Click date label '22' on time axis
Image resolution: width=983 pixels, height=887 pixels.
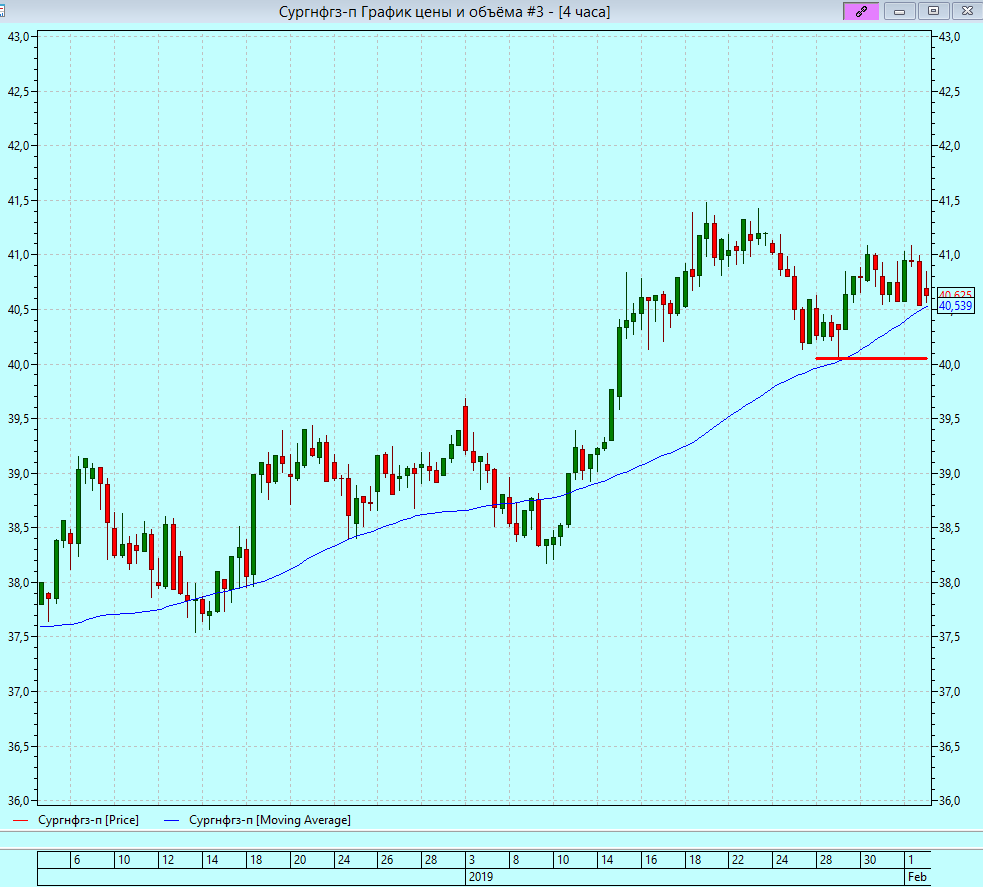(x=738, y=859)
